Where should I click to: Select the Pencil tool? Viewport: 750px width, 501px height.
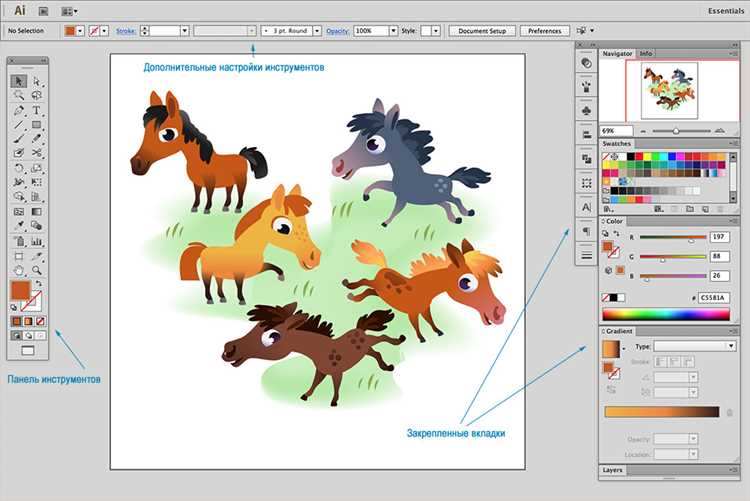click(36, 139)
